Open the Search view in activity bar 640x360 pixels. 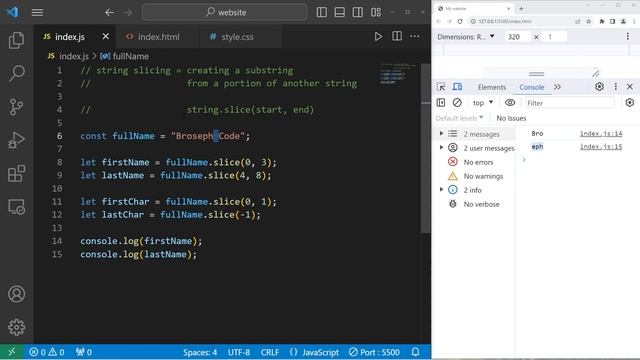pyautogui.click(x=16, y=73)
